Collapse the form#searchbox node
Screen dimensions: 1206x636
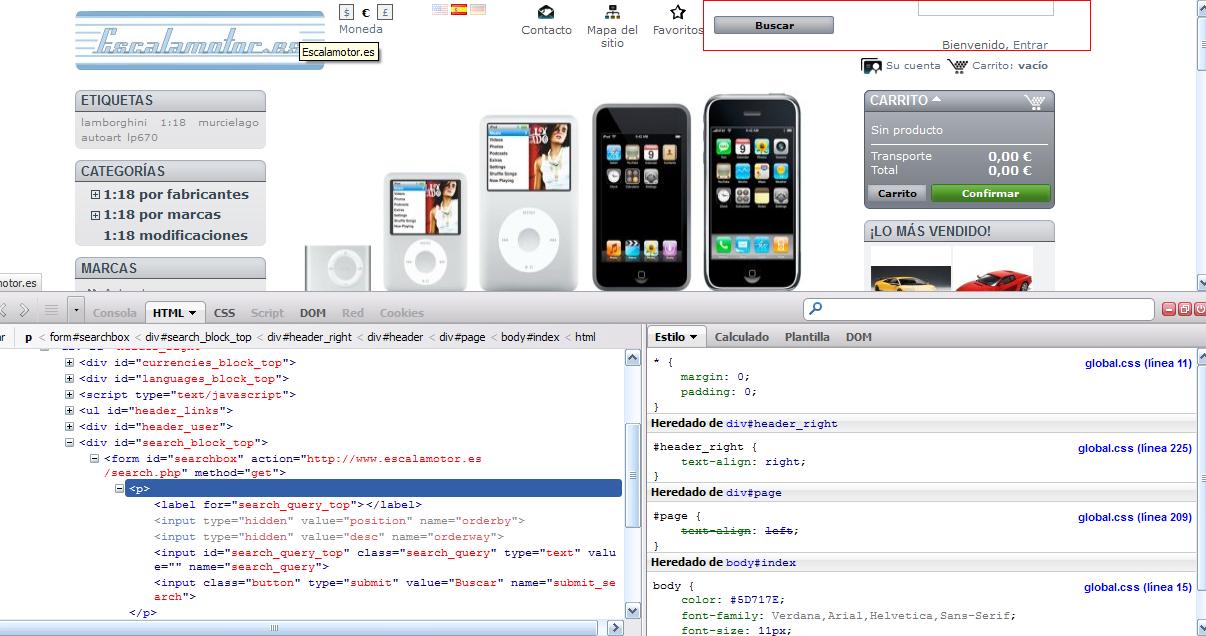pos(95,459)
